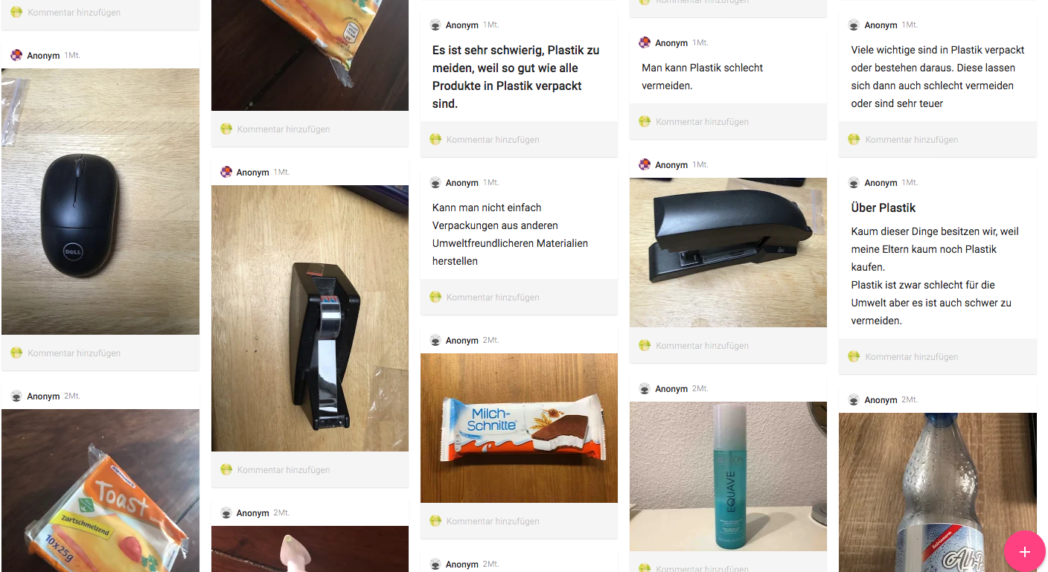
Task: Open the black tape dispenser photo
Action: [309, 318]
